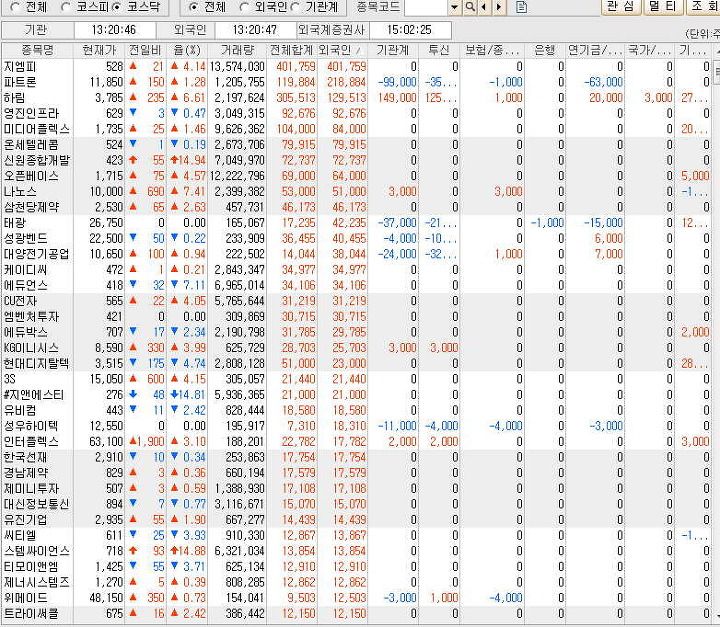Sort by the 연기금/... column header
The width and height of the screenshot is (720, 627).
596,50
